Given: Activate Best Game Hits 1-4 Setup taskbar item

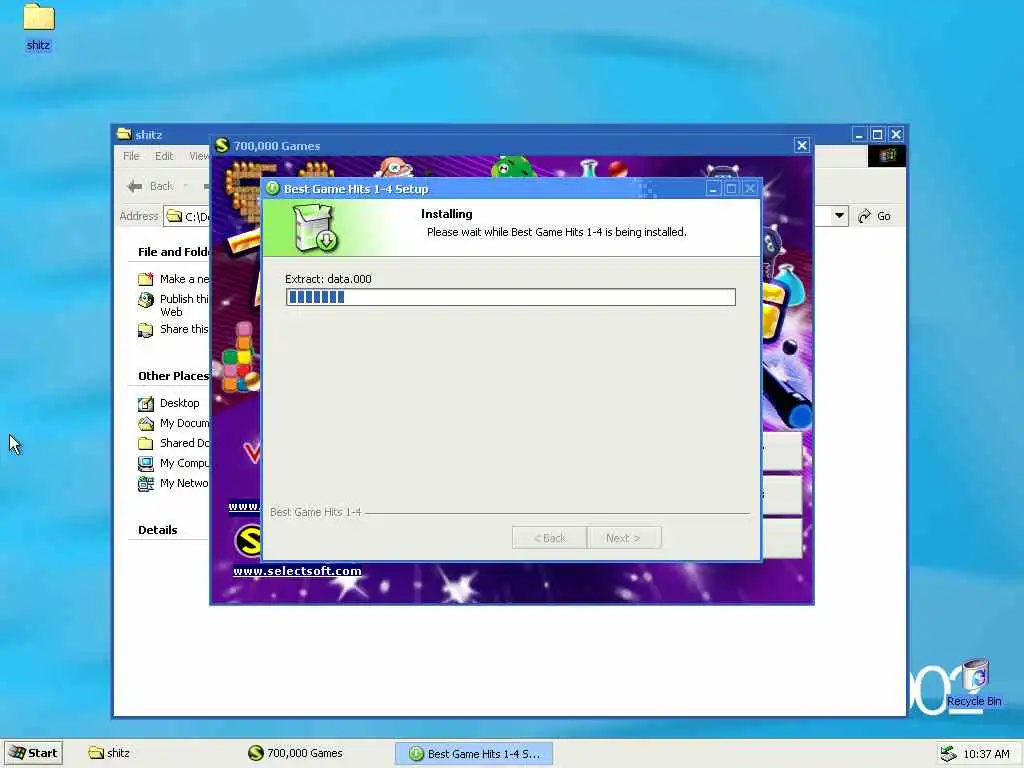Looking at the screenshot, I should pos(475,754).
